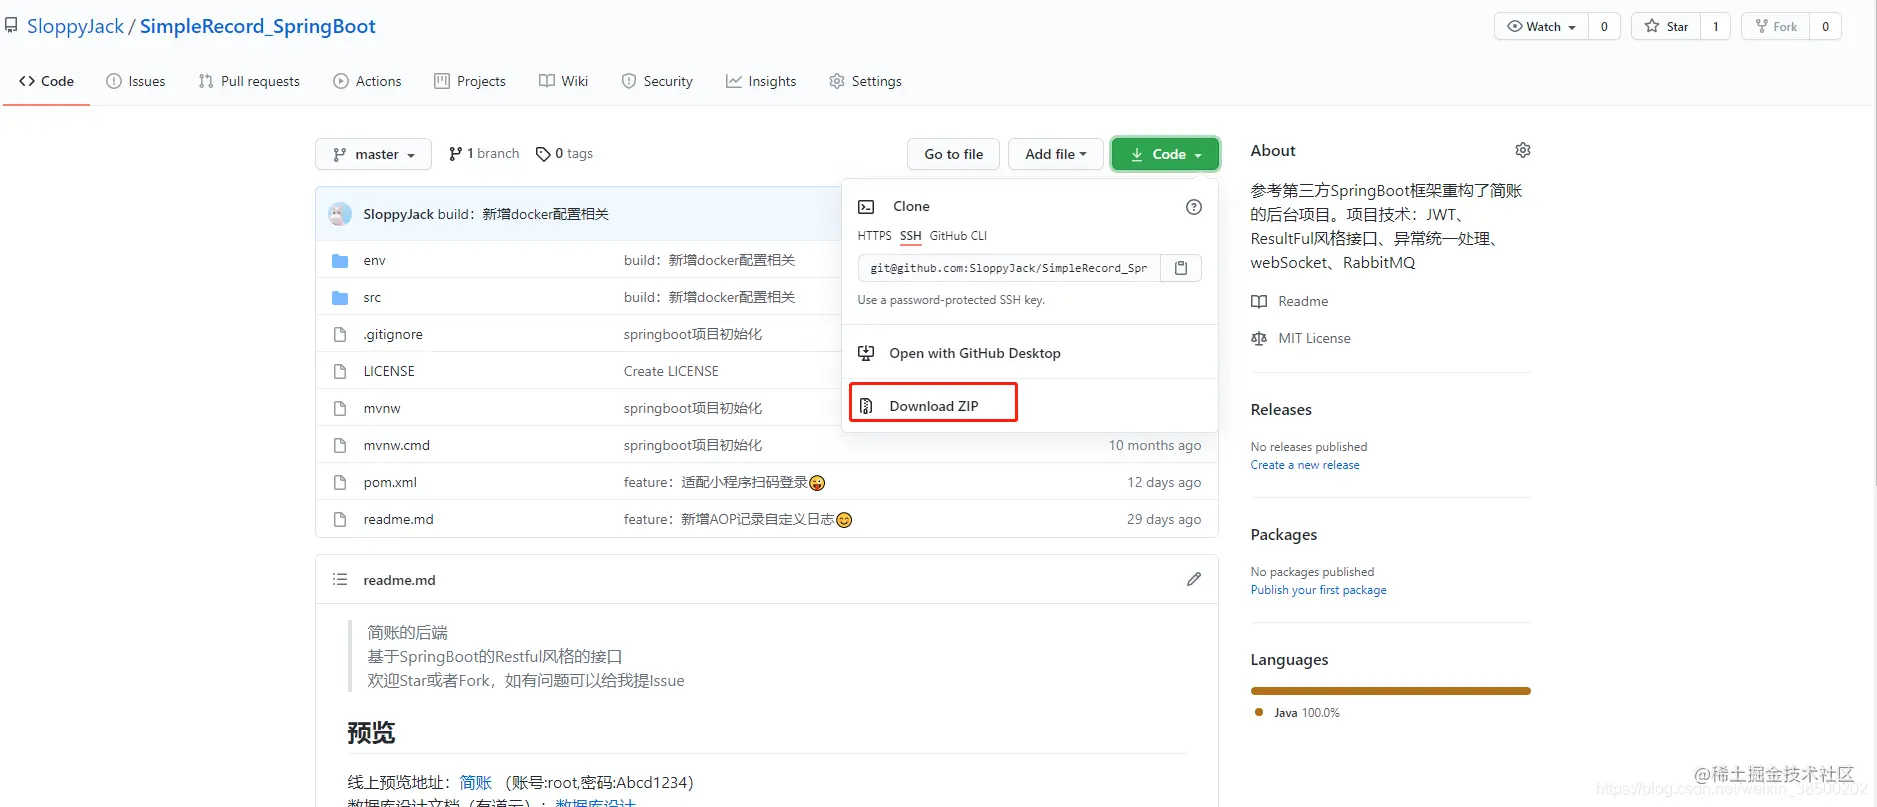Screen dimensions: 1877x807
Task: Open the Watch count number
Action: [x=1604, y=26]
